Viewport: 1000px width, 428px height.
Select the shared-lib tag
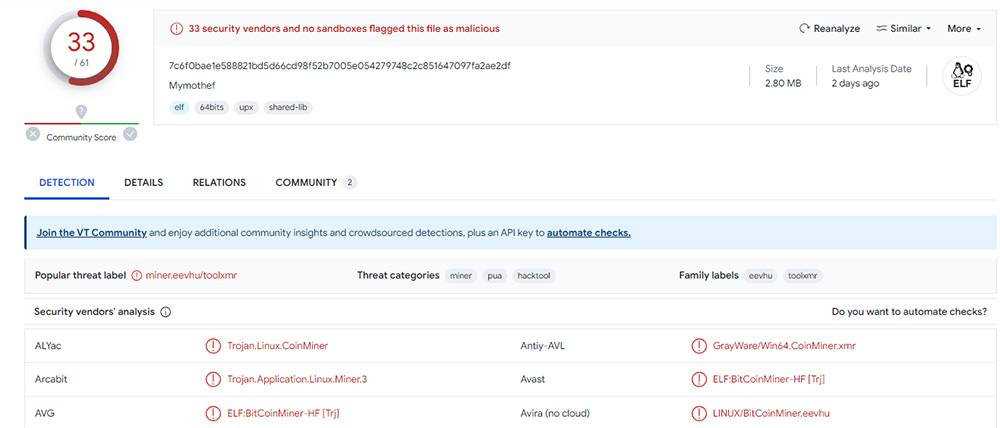coord(288,108)
